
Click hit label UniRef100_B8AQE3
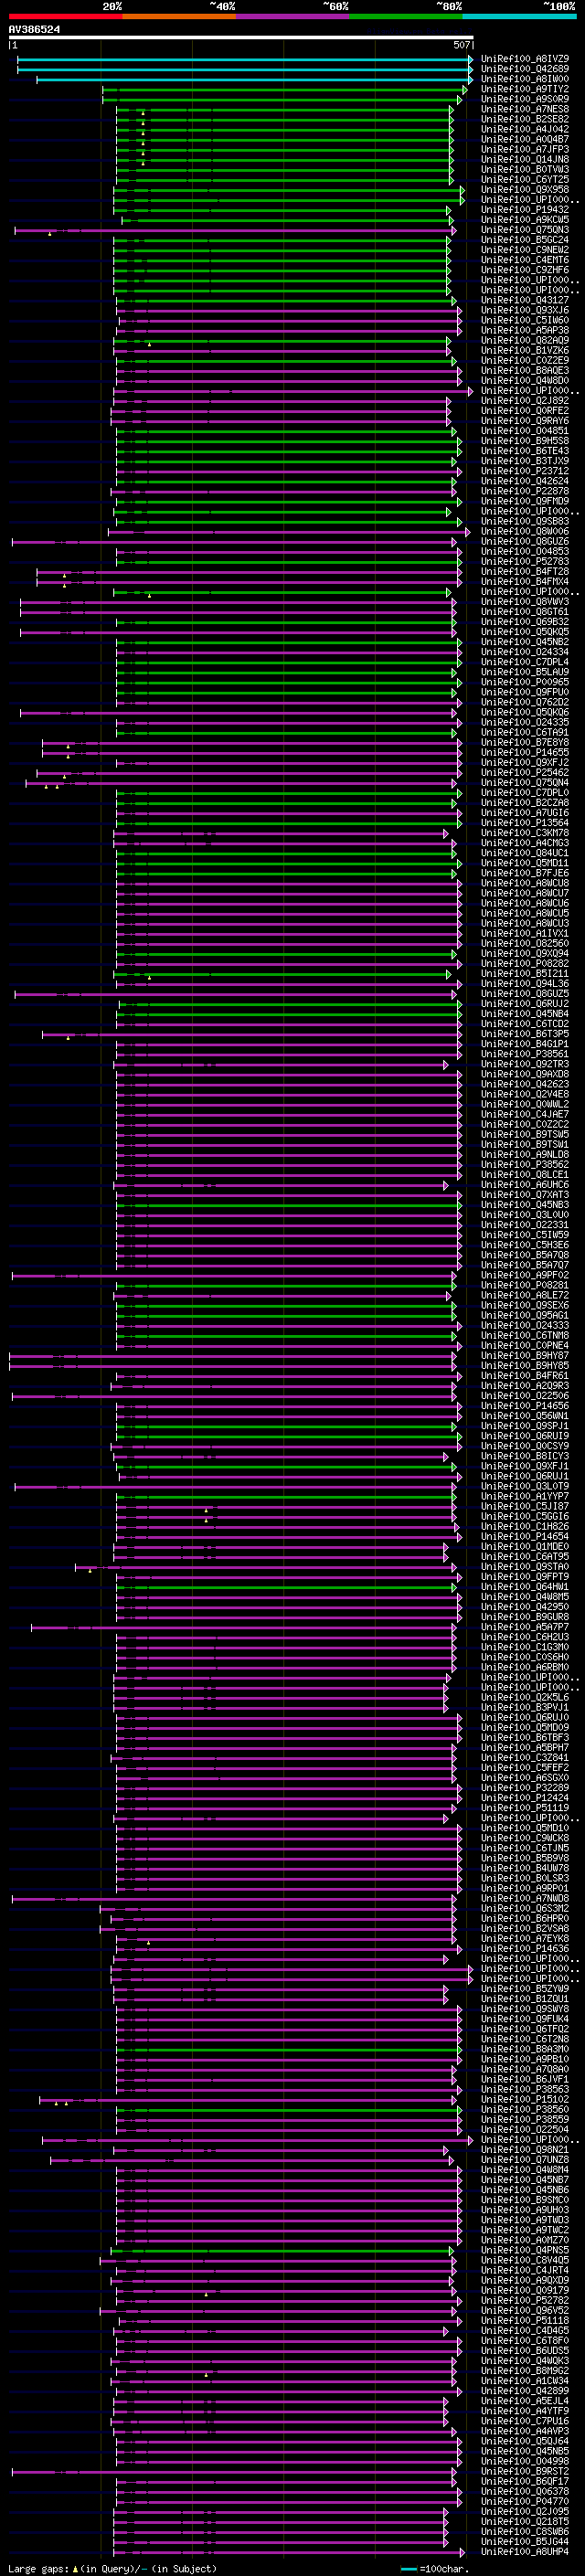click(x=525, y=371)
